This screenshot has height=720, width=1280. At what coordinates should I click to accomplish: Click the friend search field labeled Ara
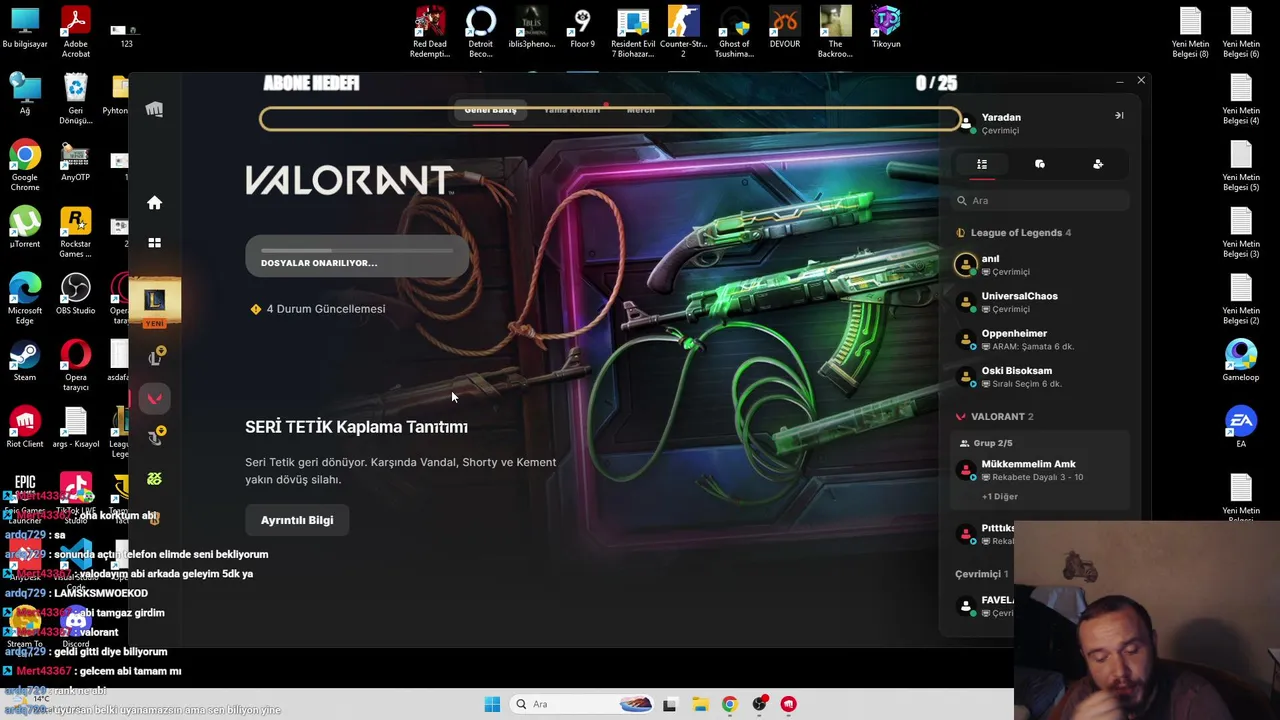coord(1040,200)
